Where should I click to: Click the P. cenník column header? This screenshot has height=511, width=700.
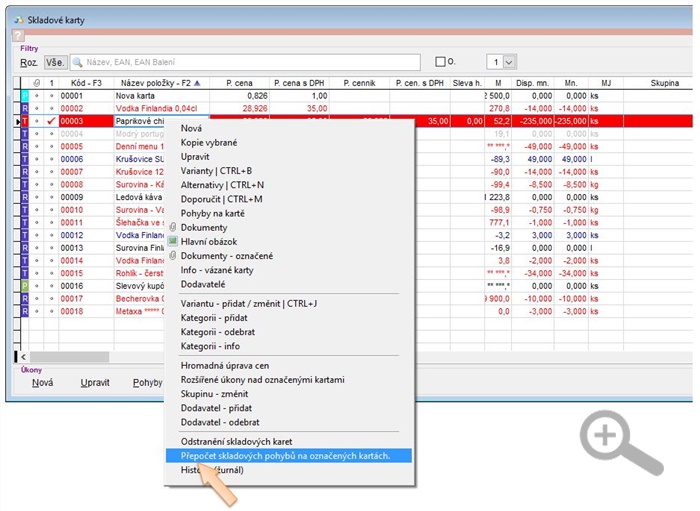(359, 83)
